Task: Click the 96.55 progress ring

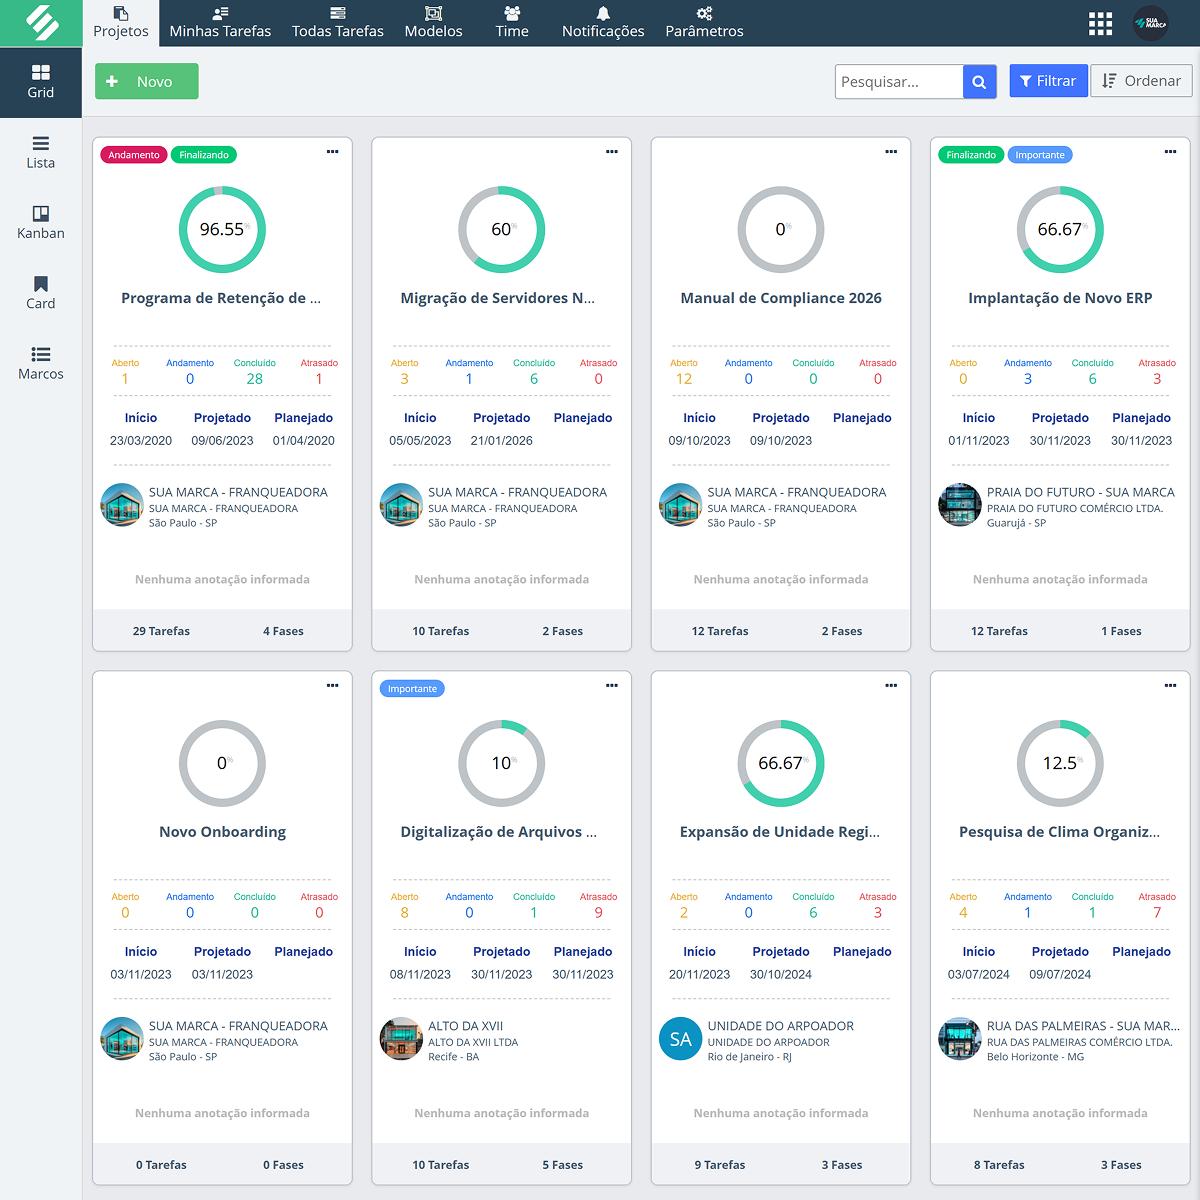Action: [222, 230]
